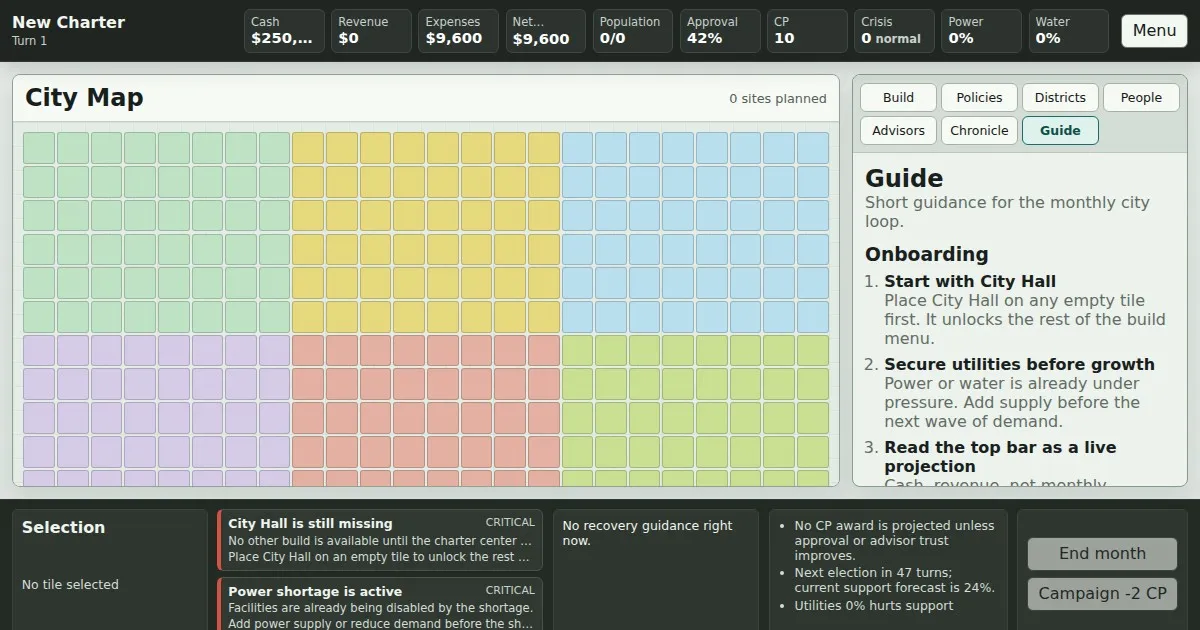Select the Power shortage is active alert
The width and height of the screenshot is (1200, 630).
tap(380, 604)
